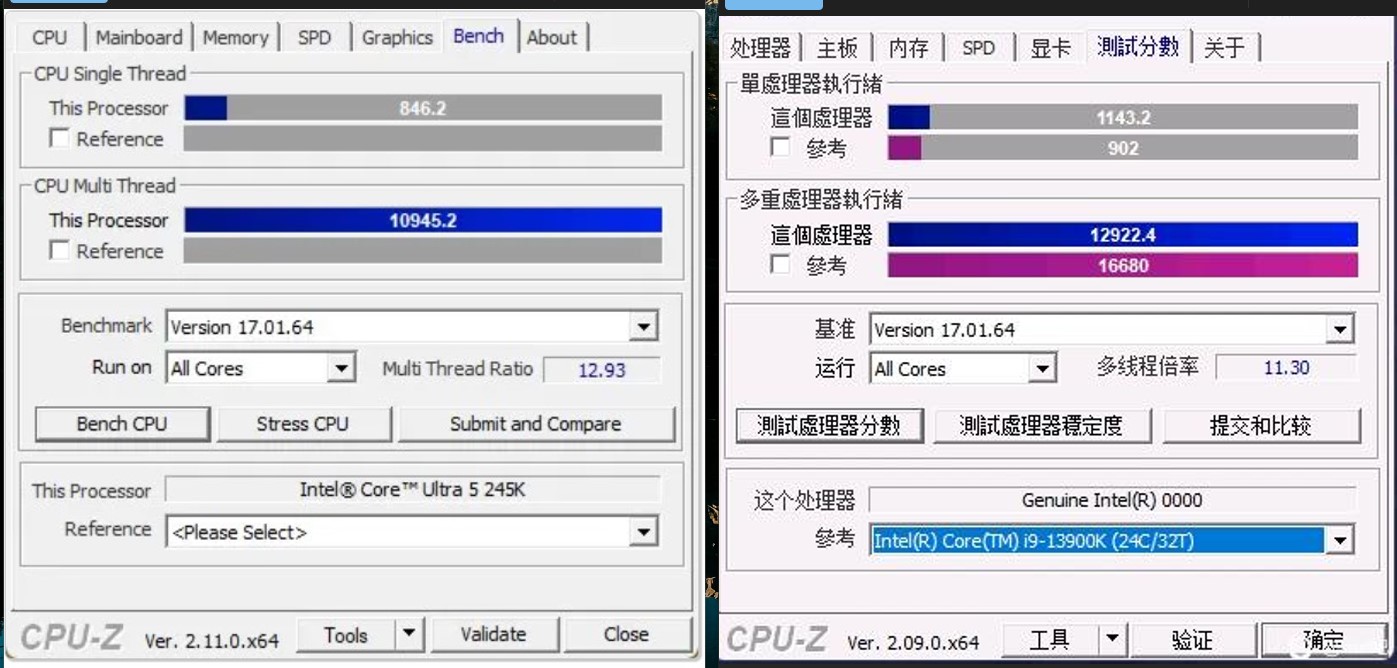Screen dimensions: 1397x668
Task: Click the Genuine Intel(R) 0000 field
Action: [1112, 499]
